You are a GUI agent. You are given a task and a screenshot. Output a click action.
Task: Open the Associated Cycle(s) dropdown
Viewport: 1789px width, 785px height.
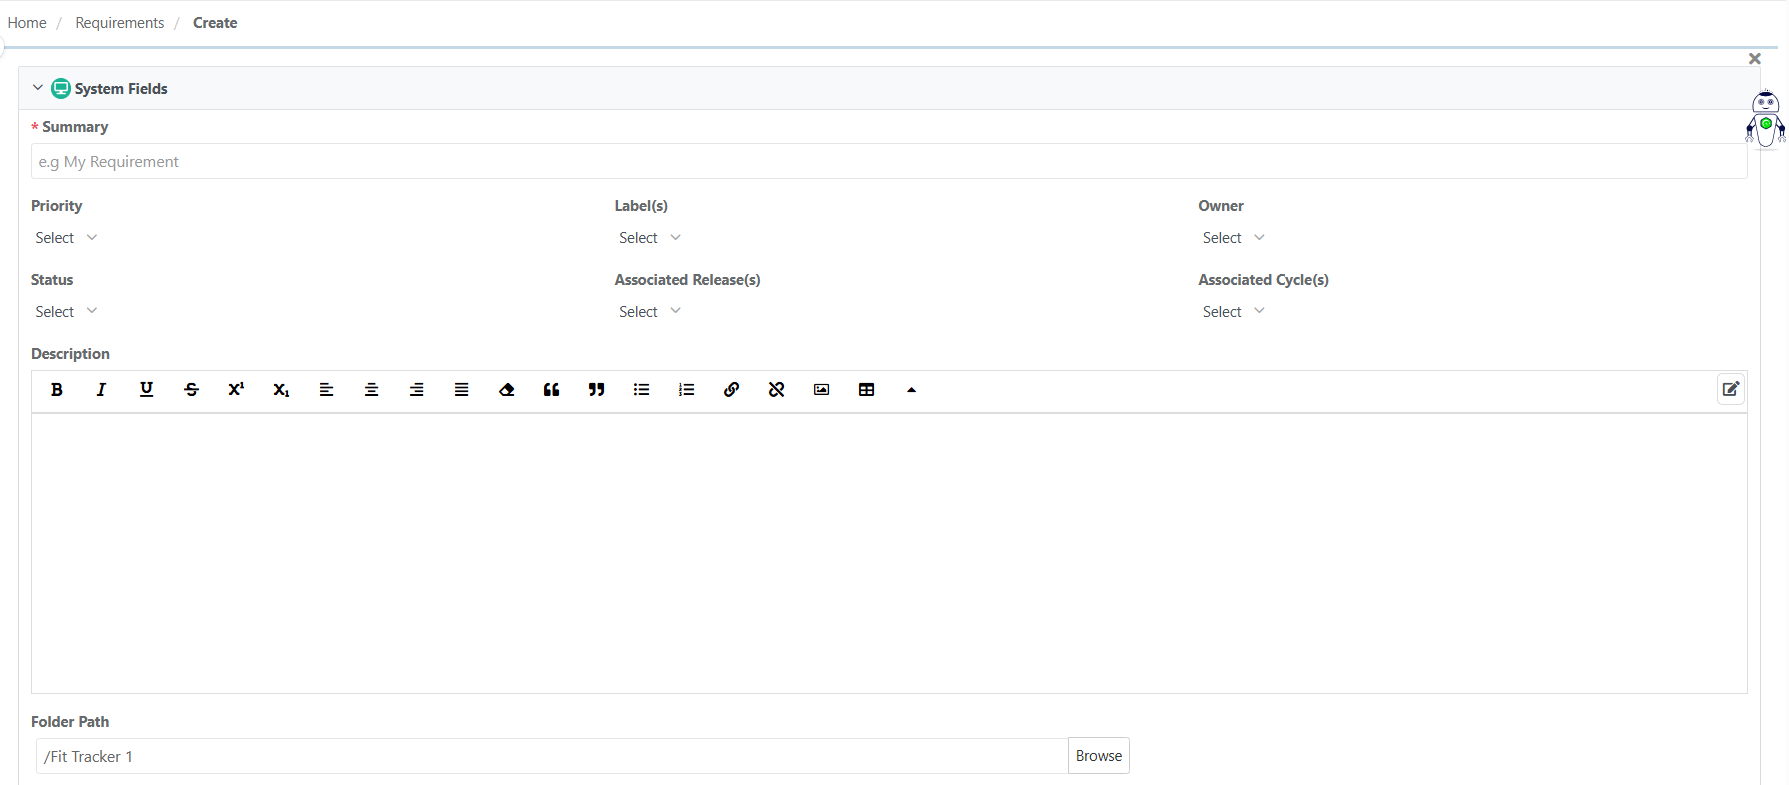1234,312
